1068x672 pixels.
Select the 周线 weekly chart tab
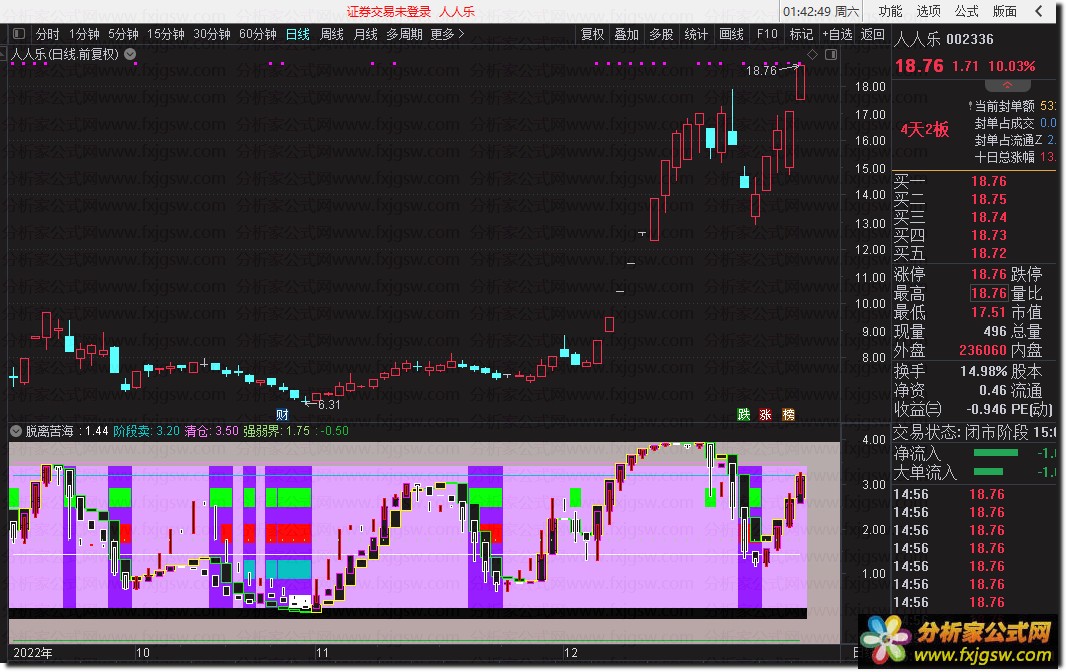(332, 33)
